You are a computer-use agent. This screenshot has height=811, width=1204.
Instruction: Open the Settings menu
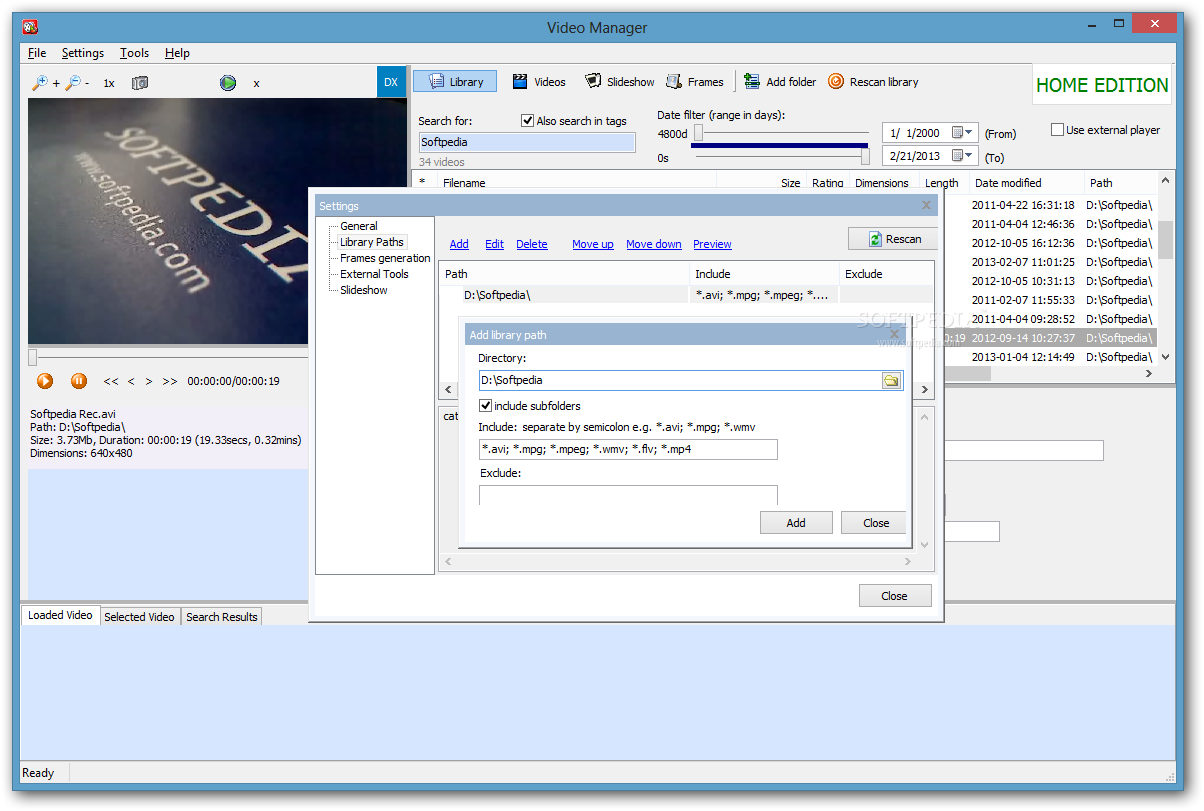coord(82,53)
